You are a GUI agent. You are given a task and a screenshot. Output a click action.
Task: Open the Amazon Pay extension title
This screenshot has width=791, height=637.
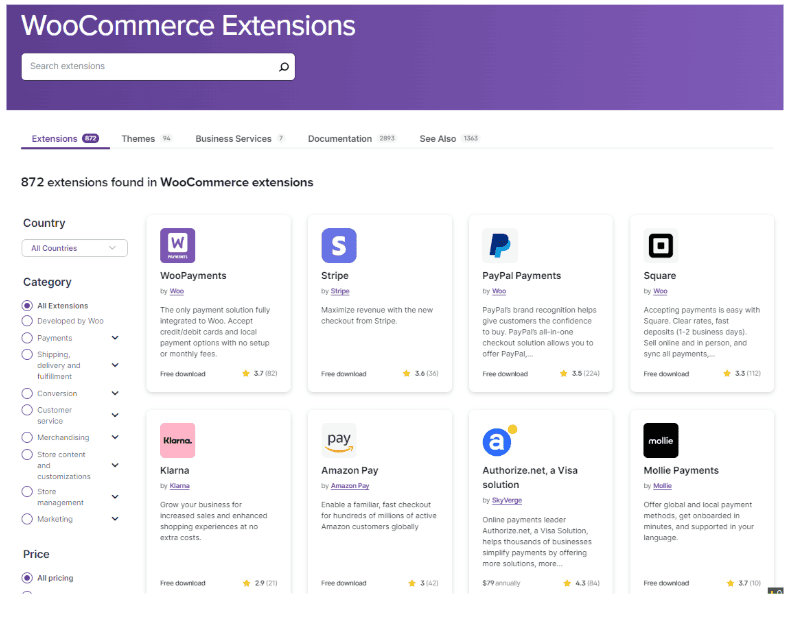pyautogui.click(x=350, y=471)
